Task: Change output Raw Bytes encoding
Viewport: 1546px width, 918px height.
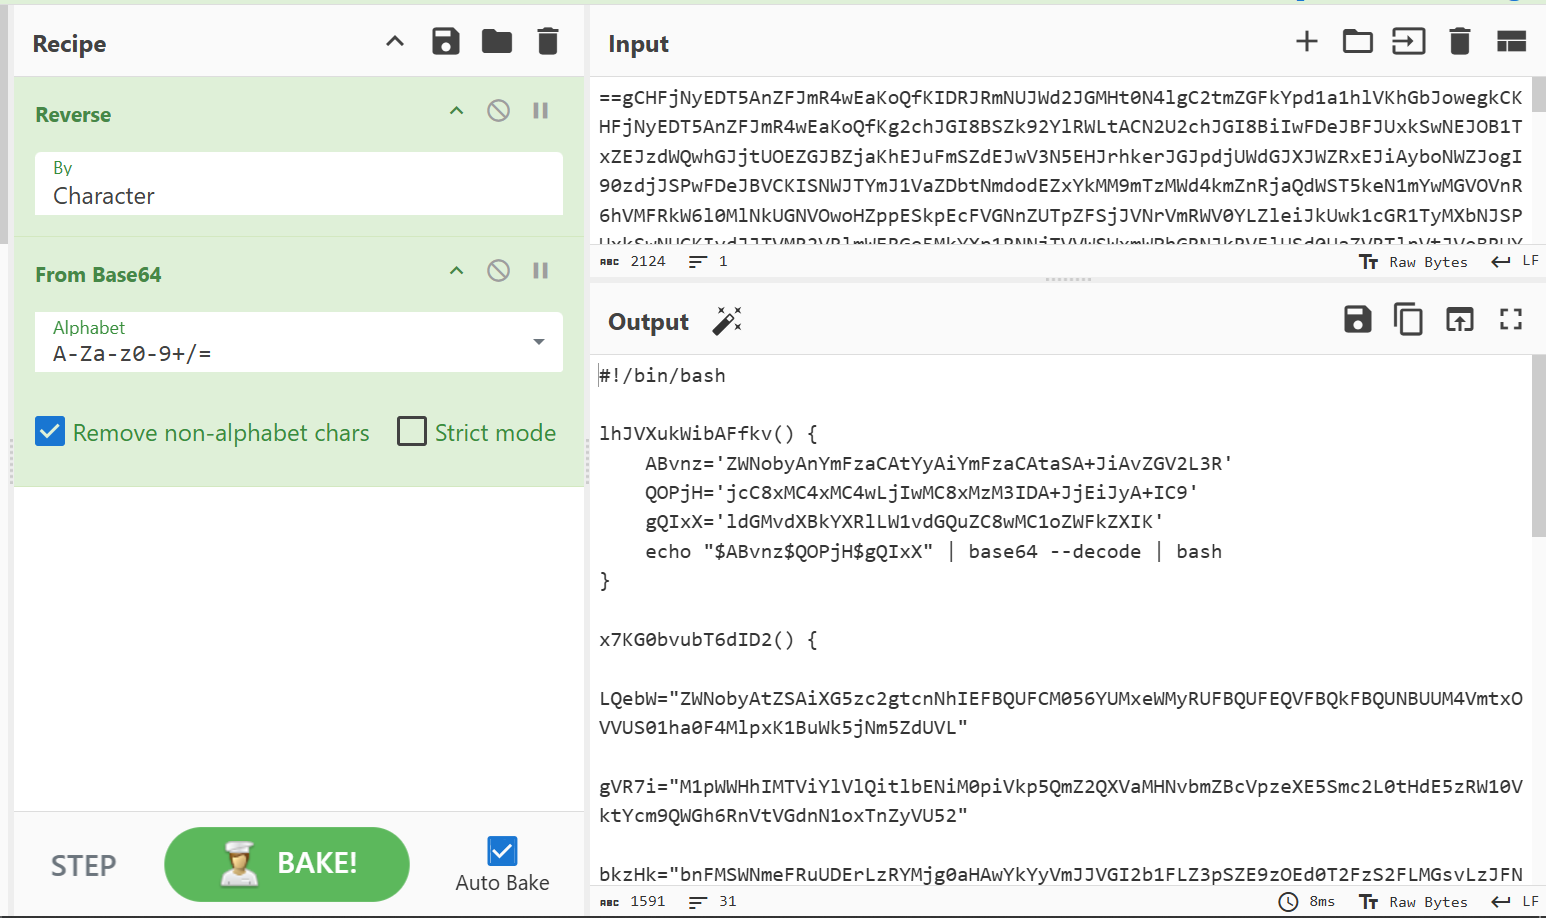Action: pos(1413,902)
